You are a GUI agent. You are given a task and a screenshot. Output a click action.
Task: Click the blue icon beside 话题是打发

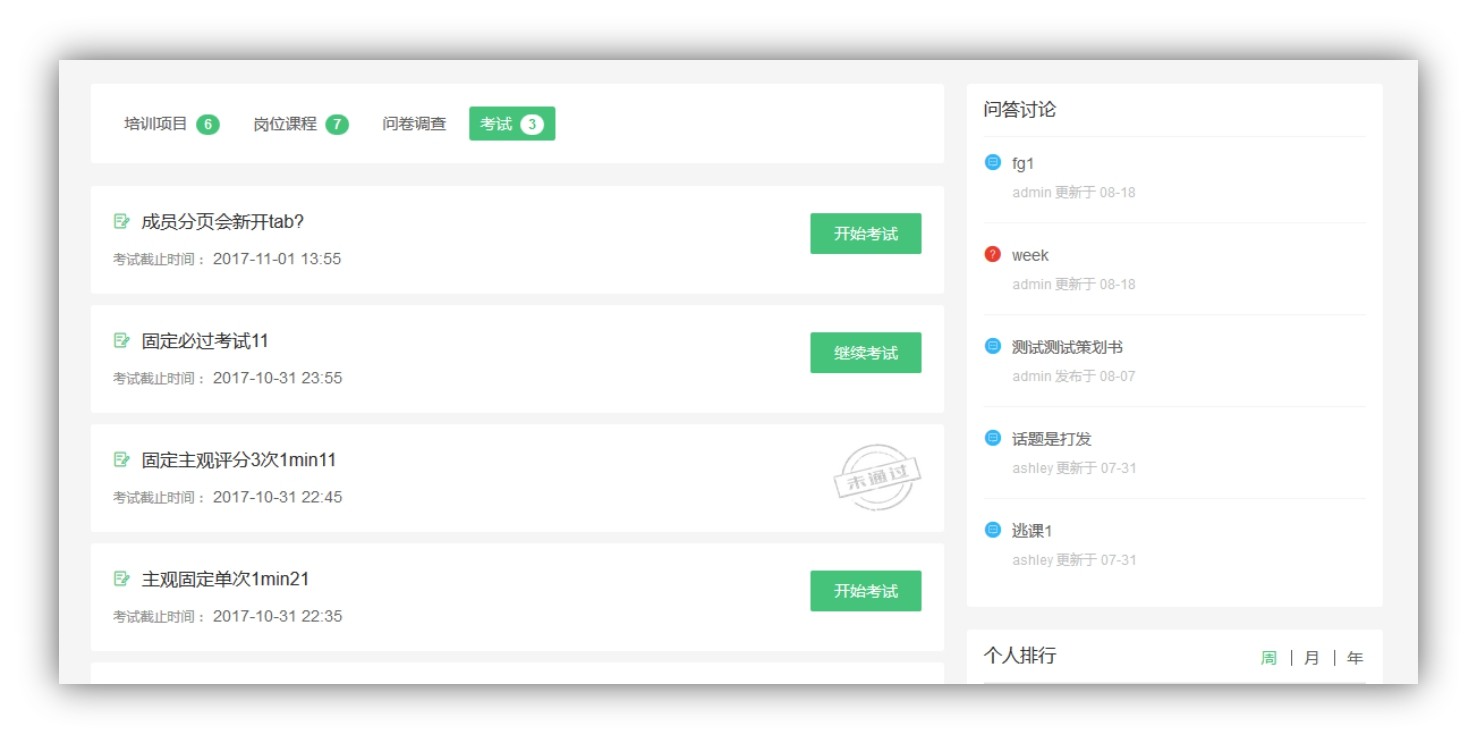pyautogui.click(x=991, y=437)
